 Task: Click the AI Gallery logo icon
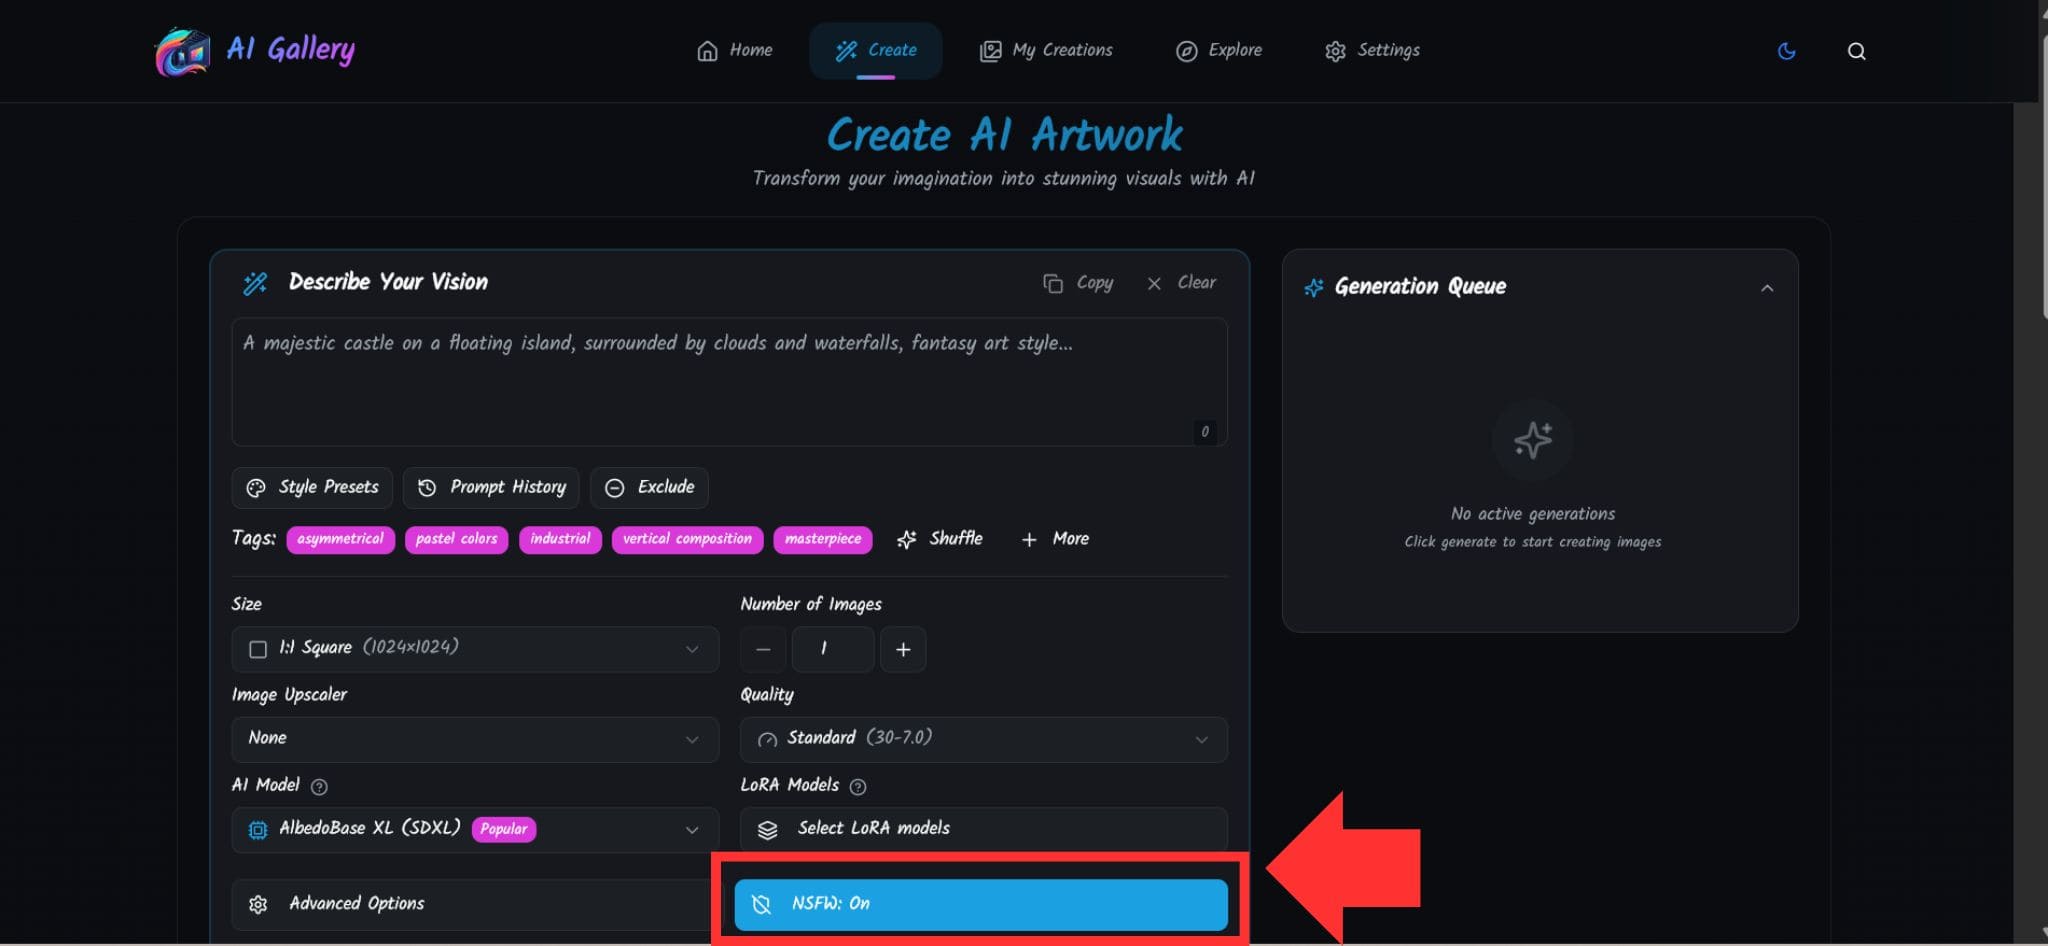182,51
